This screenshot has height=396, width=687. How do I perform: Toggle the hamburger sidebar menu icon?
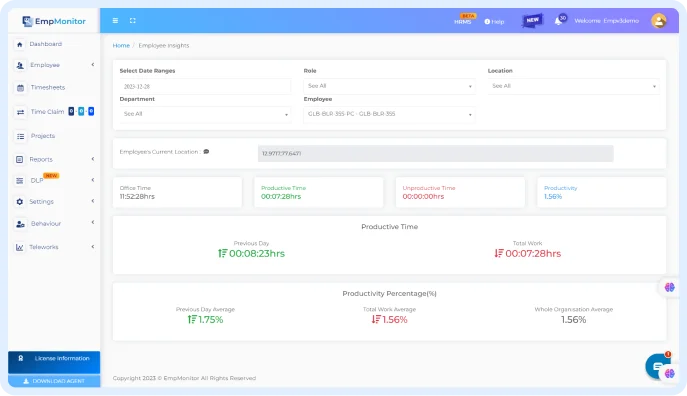coord(115,21)
